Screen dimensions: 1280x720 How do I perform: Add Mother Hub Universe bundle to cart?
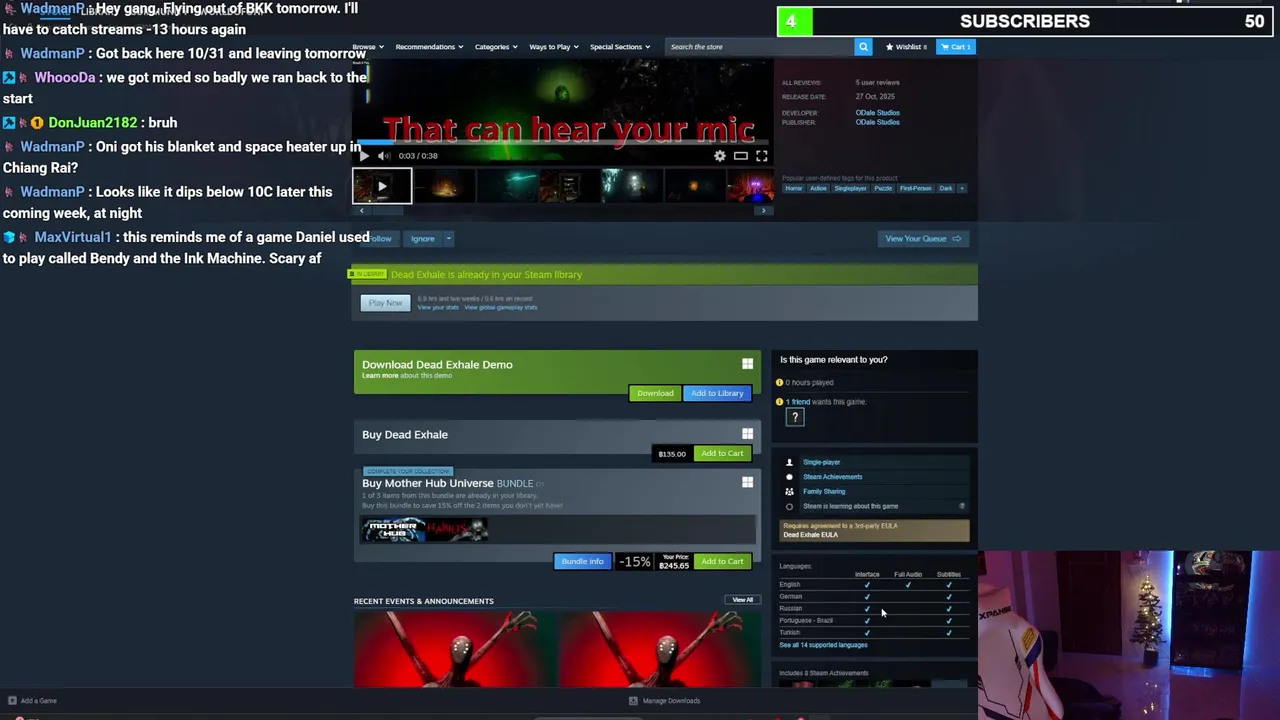(722, 562)
